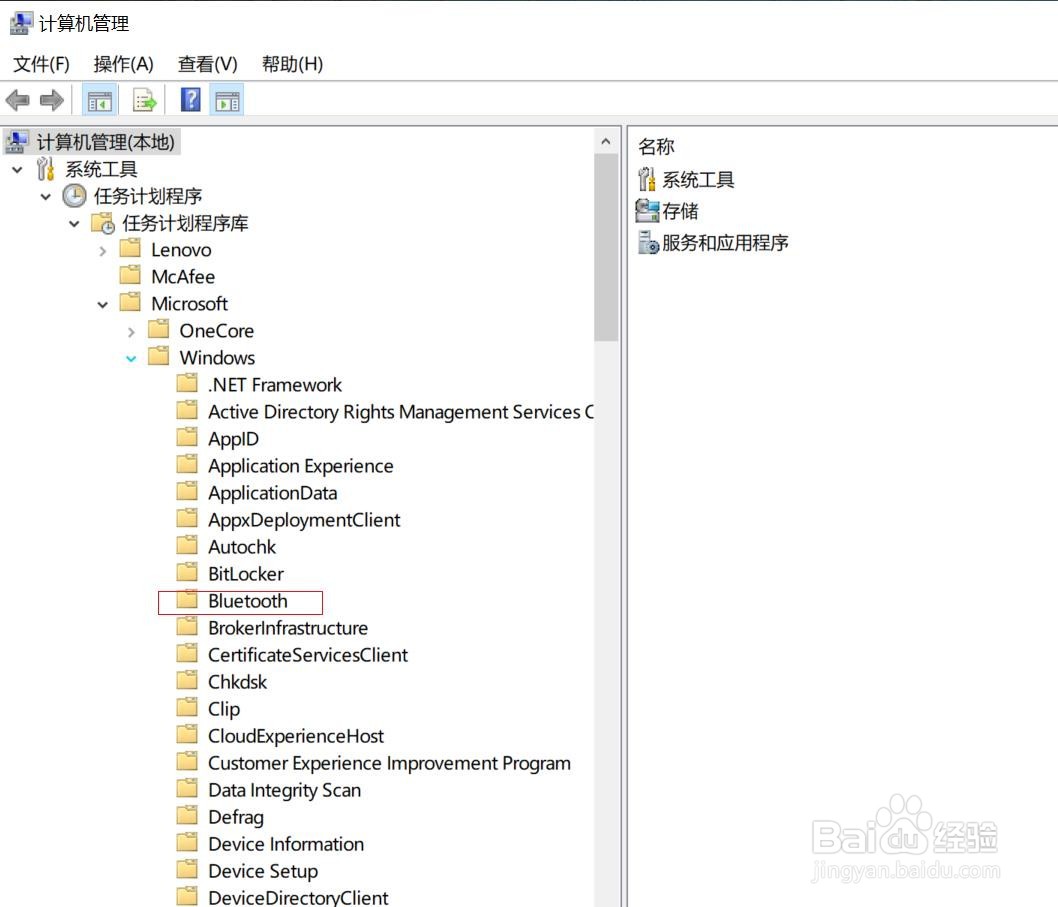The image size is (1058, 907).
Task: Select the CertificateServicesClient folder
Action: pos(308,655)
